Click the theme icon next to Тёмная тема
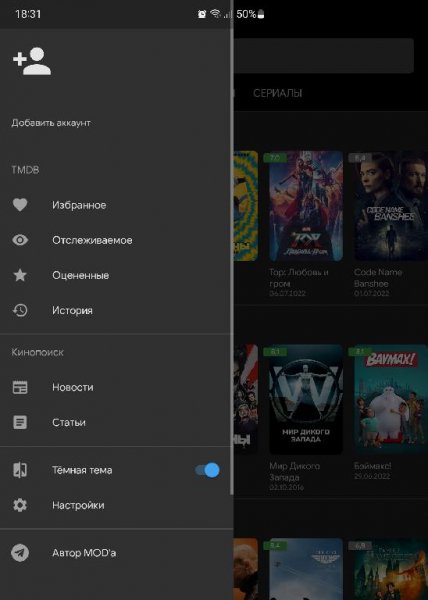The height and width of the screenshot is (600, 428). point(20,470)
